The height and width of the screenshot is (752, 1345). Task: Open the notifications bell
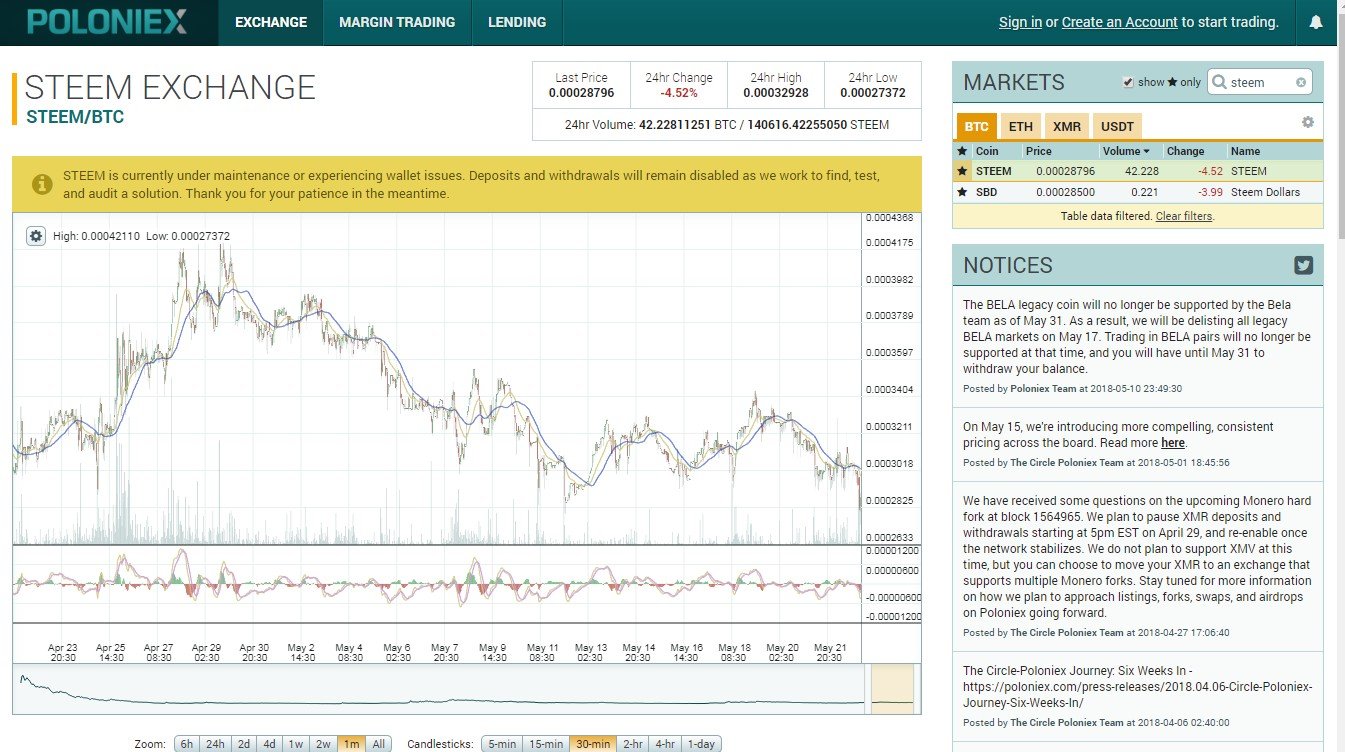point(1316,22)
